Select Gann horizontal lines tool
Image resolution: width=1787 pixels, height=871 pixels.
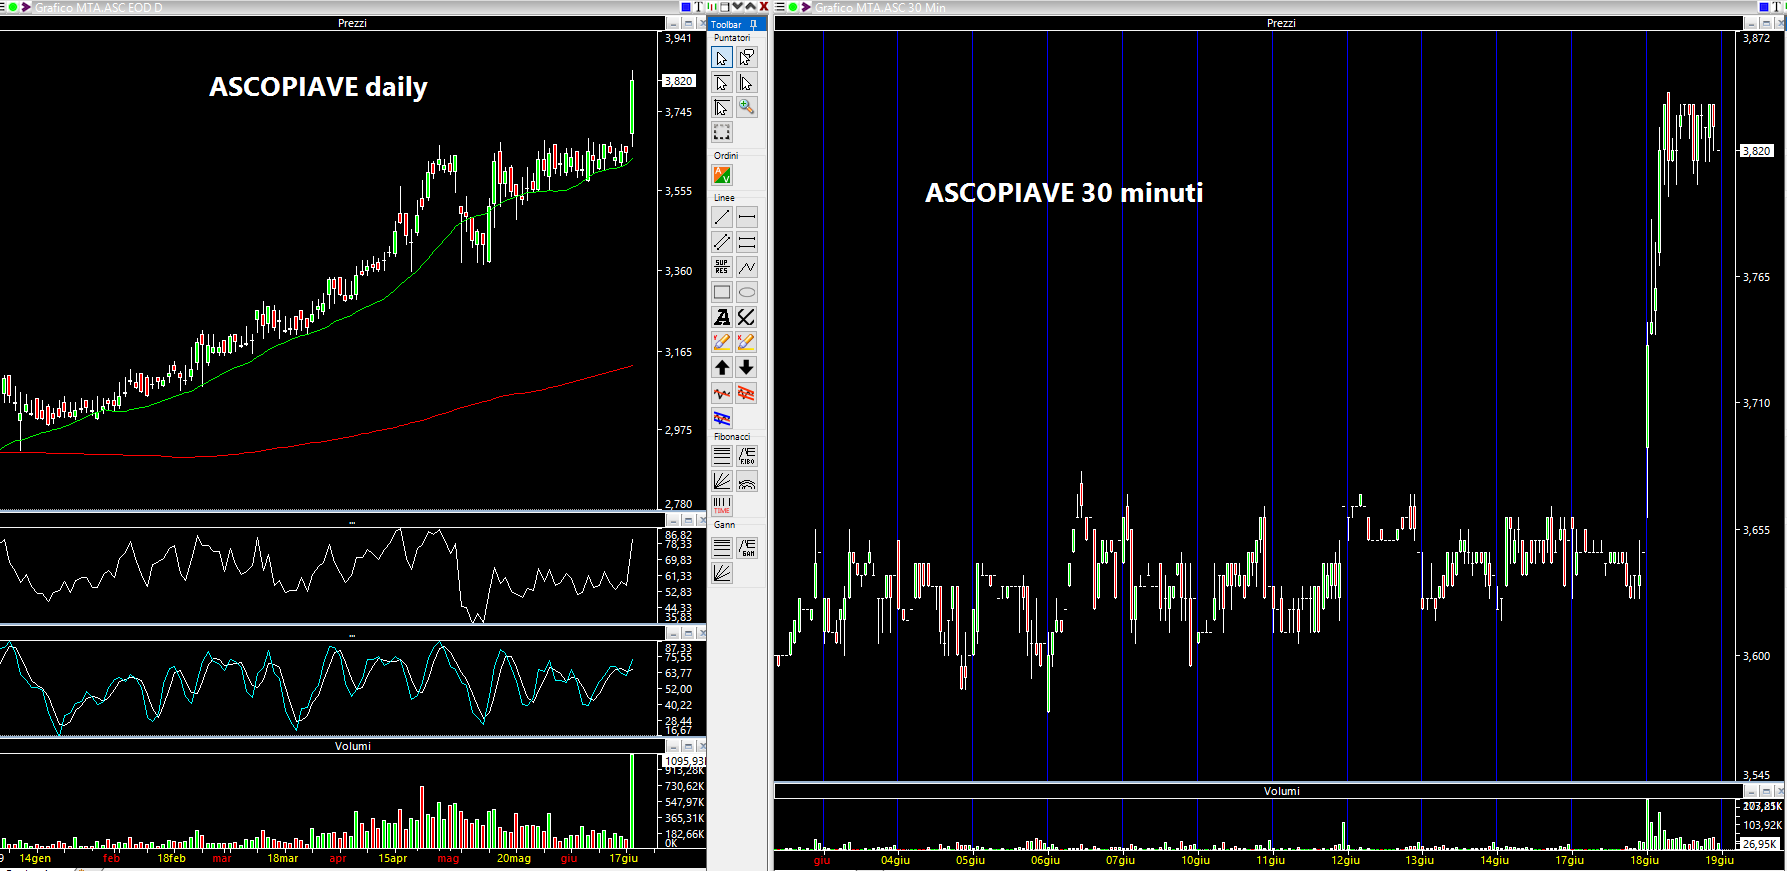[x=722, y=547]
